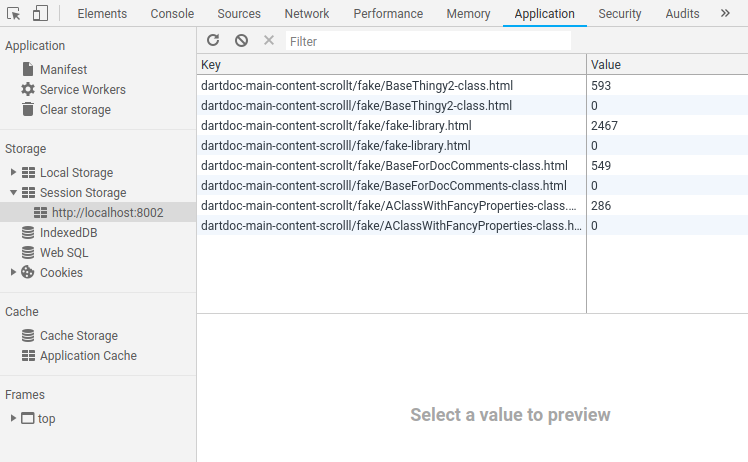
Task: Activate the inspect element picker icon
Action: 14,14
